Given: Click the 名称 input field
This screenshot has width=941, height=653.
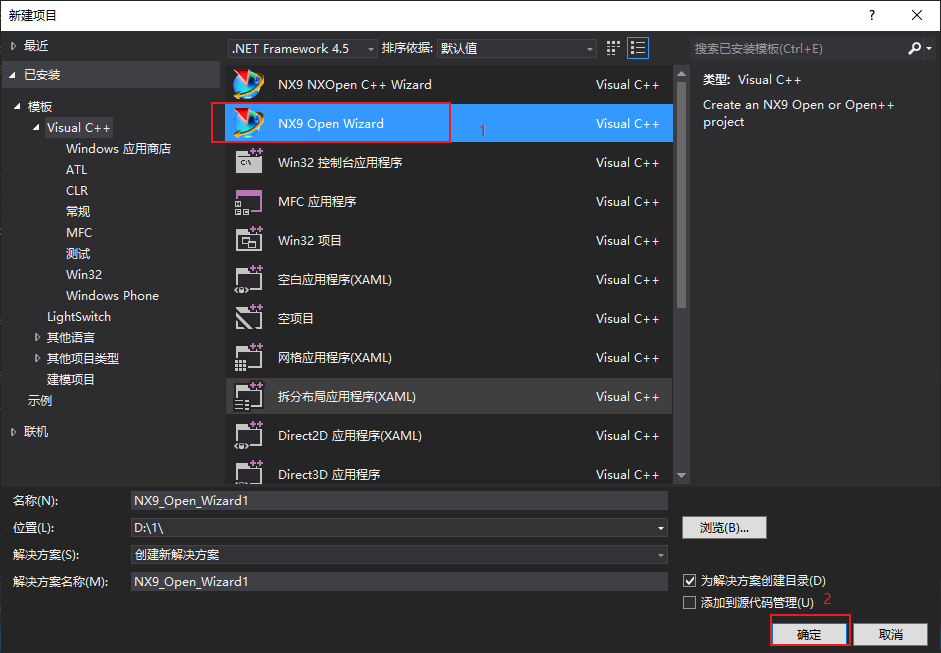Looking at the screenshot, I should click(399, 501).
